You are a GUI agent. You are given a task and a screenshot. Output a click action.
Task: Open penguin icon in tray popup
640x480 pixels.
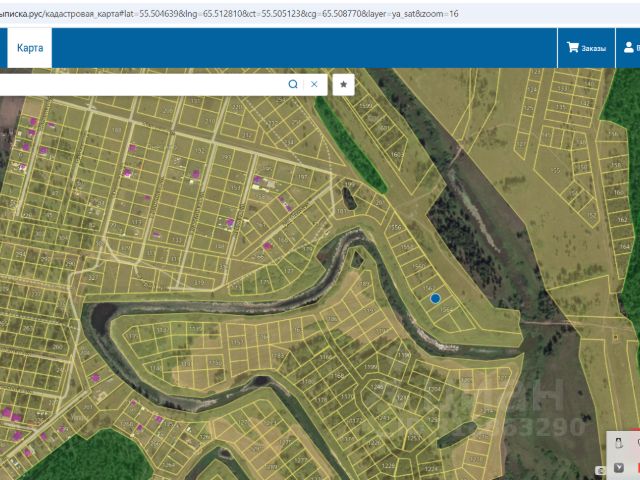coord(618,443)
